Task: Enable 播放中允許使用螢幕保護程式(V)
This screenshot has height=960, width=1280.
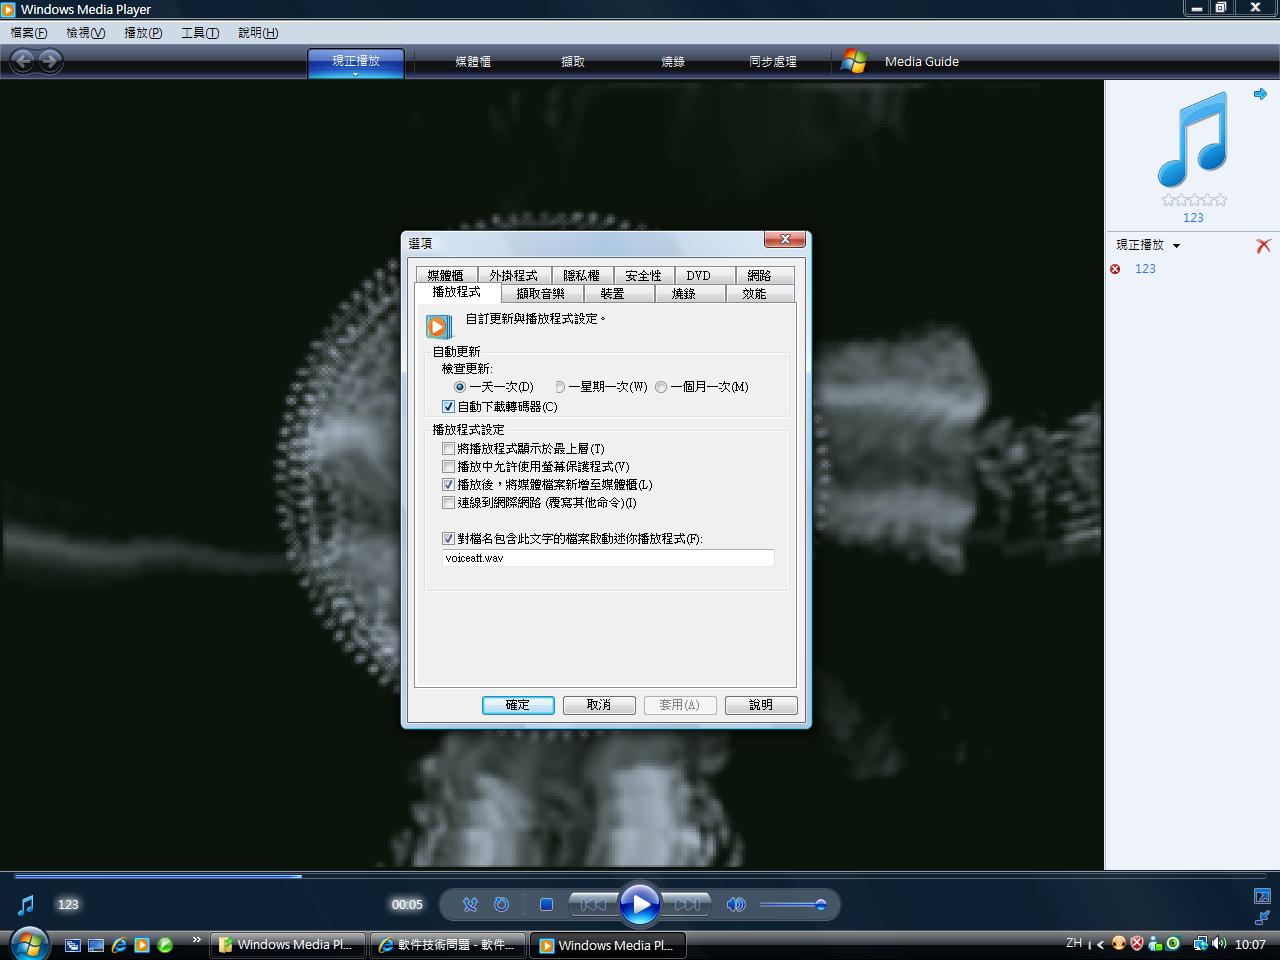Action: tap(536, 467)
